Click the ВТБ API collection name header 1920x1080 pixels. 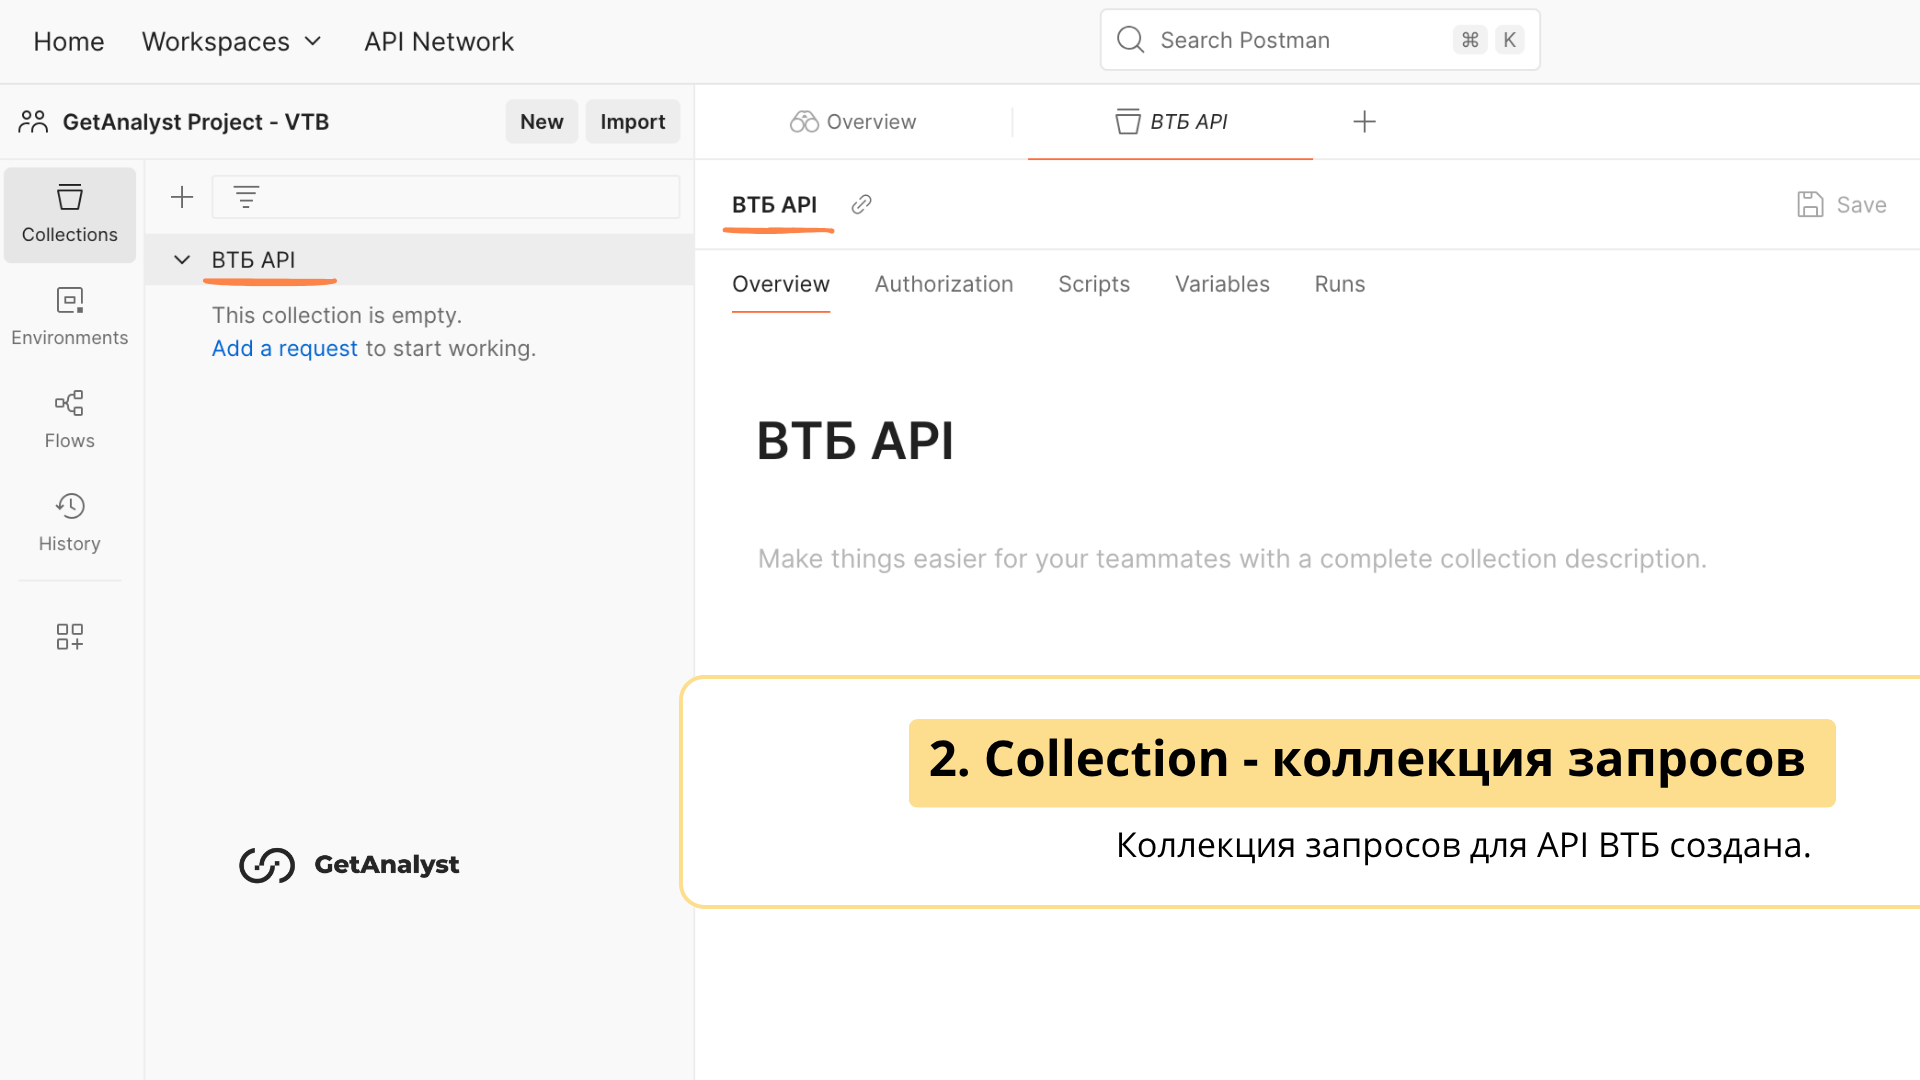(x=775, y=205)
